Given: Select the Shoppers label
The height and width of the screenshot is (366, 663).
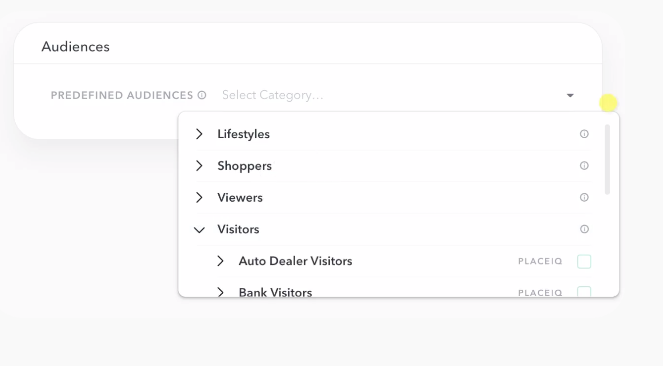Looking at the screenshot, I should coord(244,166).
